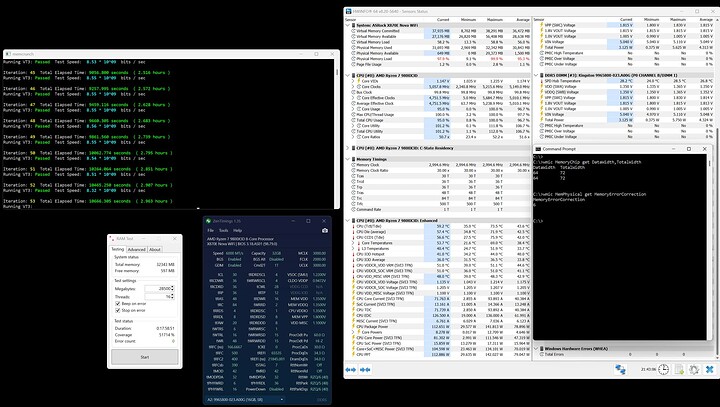Click icon beside Bus Clock row

click(x=354, y=92)
